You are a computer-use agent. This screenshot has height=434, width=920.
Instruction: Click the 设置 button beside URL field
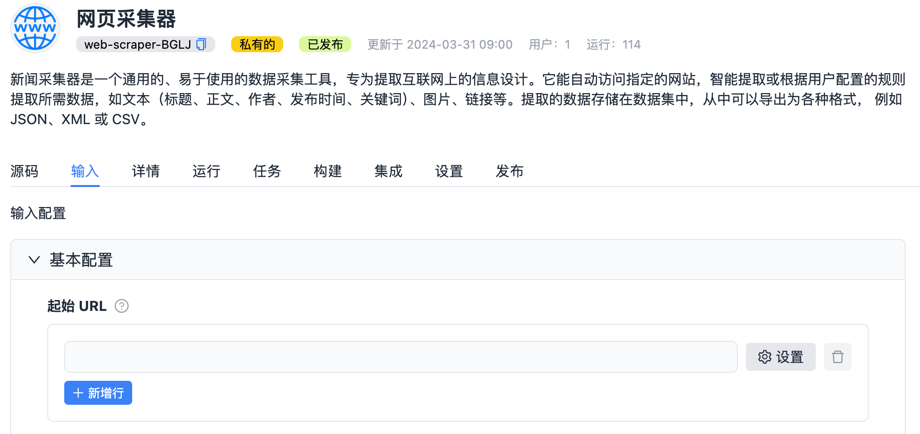point(780,357)
